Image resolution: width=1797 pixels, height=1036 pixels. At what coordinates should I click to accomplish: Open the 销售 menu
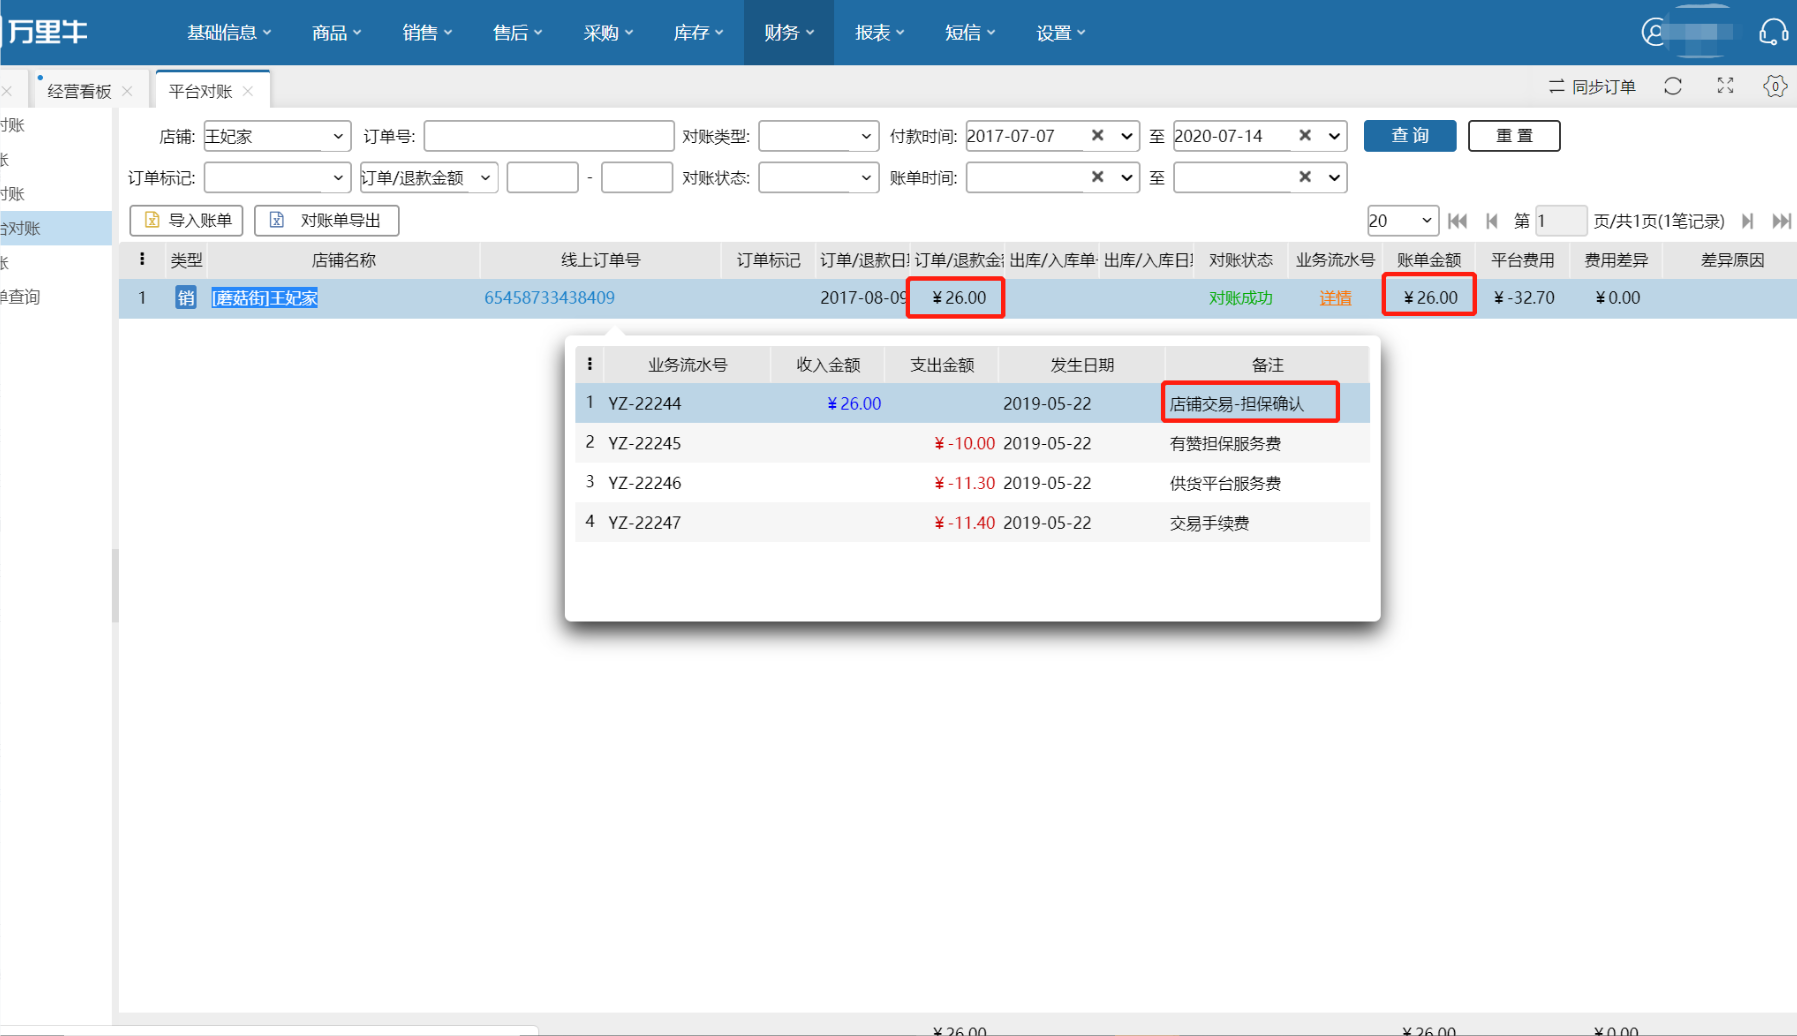click(x=427, y=33)
